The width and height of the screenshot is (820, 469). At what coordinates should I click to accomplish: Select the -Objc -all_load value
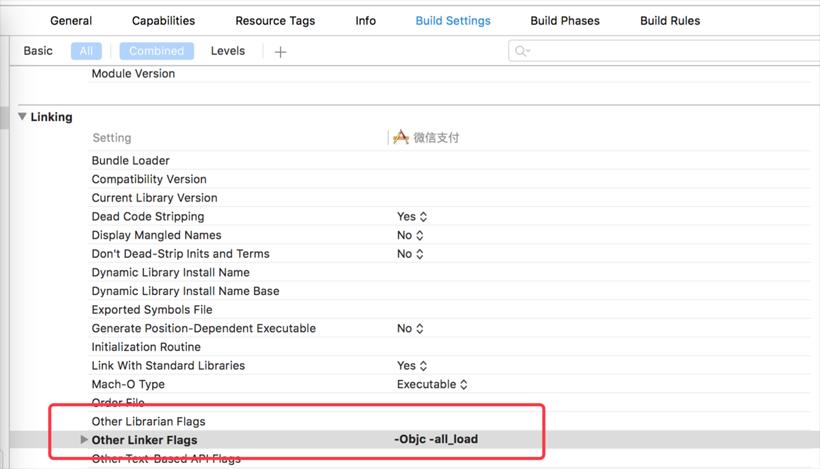[443, 440]
